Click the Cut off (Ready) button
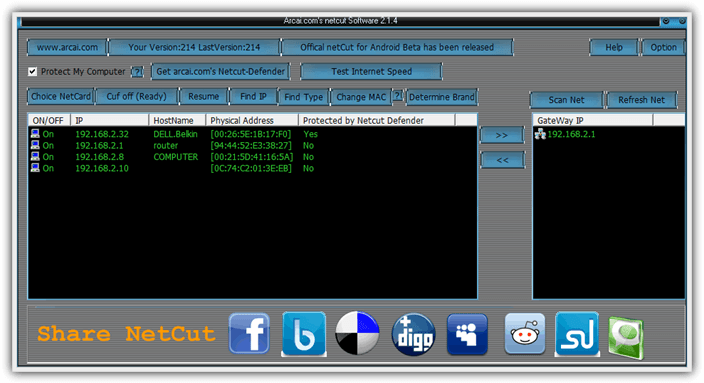Screen dimensions: 704x383 point(136,97)
